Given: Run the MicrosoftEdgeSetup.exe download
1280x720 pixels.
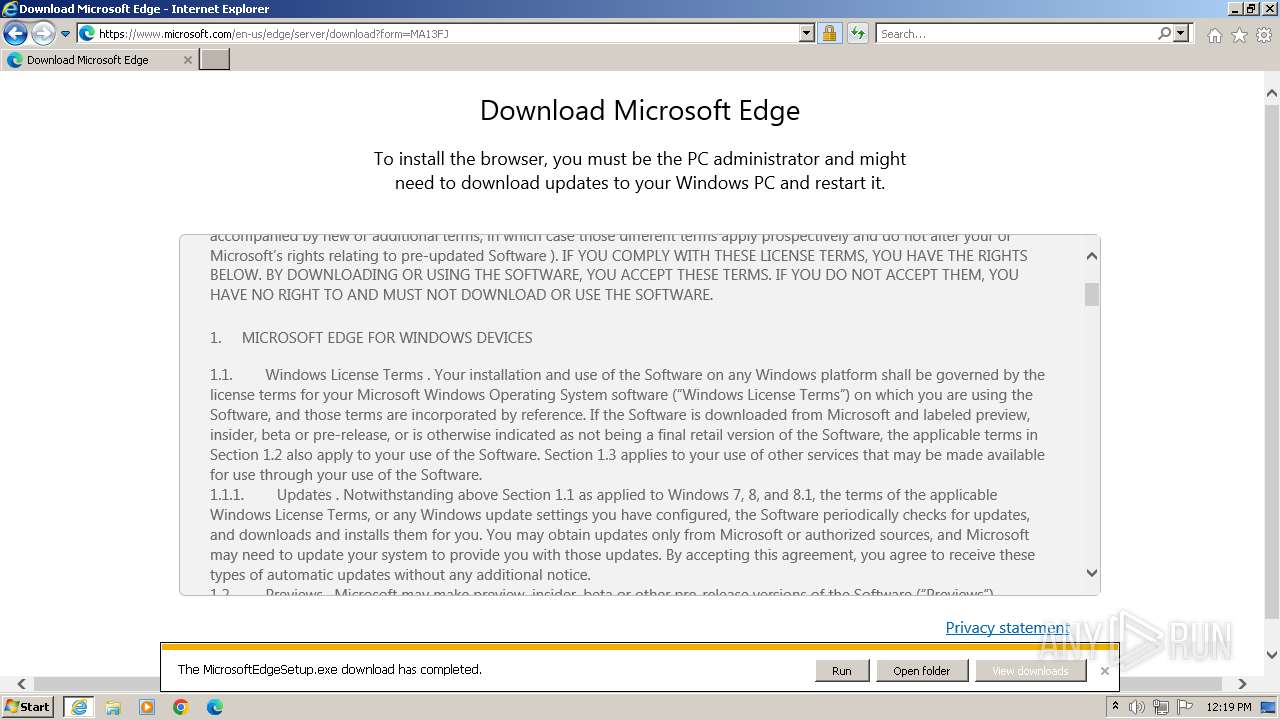Looking at the screenshot, I should (842, 671).
